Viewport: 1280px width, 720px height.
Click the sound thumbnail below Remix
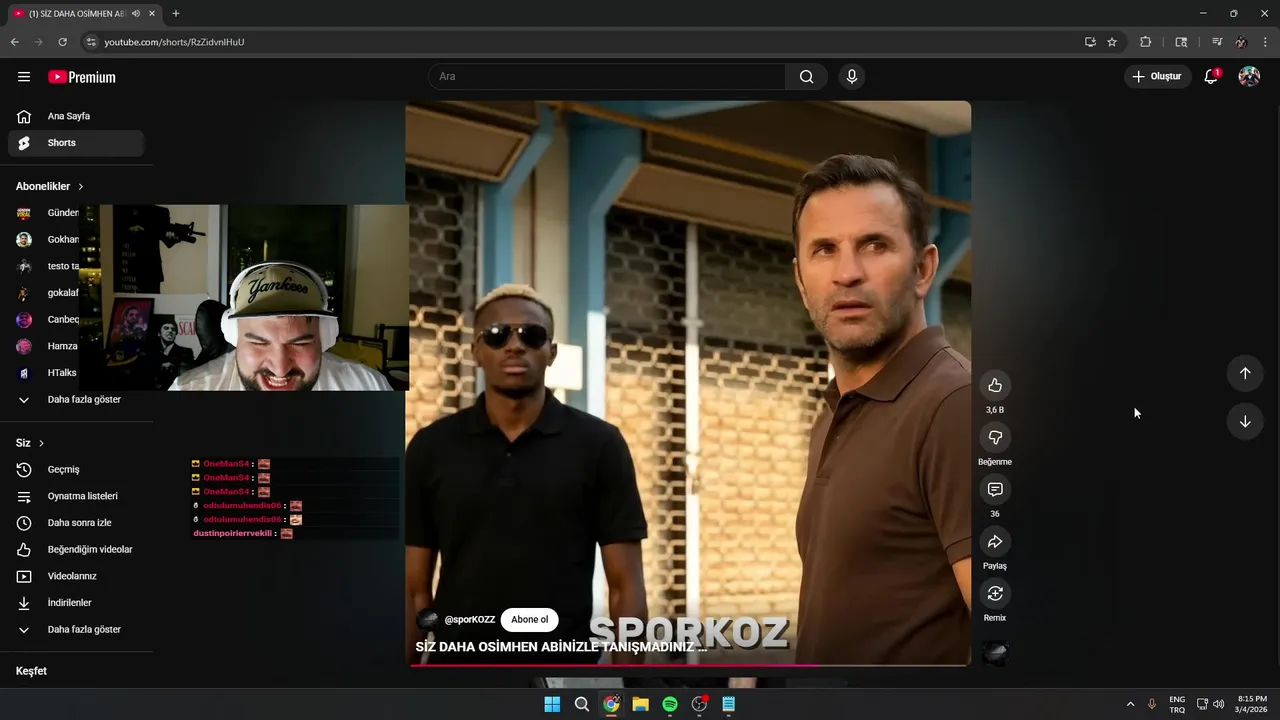pos(995,653)
